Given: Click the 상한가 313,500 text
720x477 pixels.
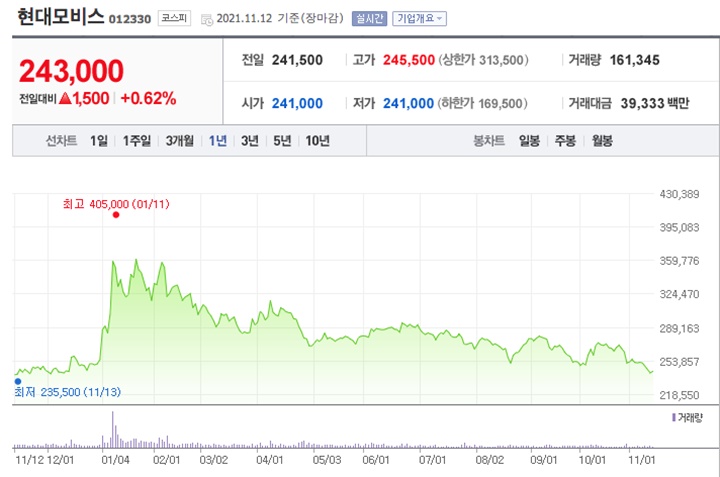Looking at the screenshot, I should tap(483, 60).
